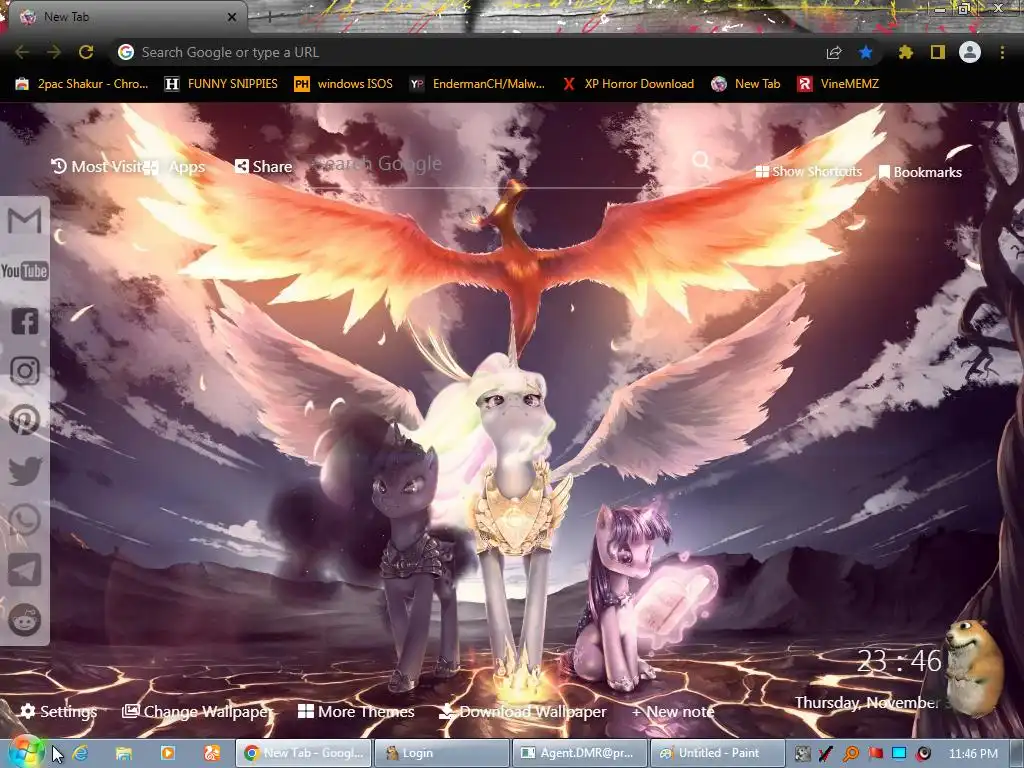Open the Bookmarks menu on page

[920, 172]
